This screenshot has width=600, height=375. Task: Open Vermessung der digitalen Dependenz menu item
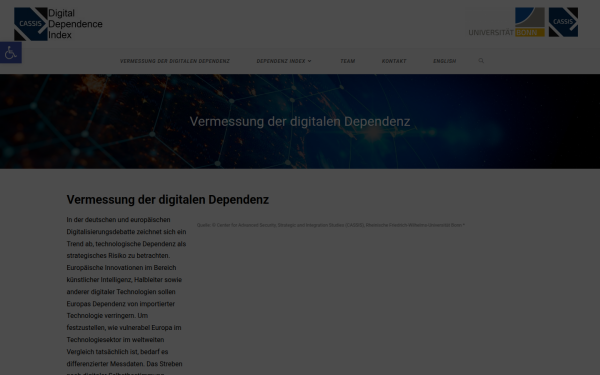(175, 61)
